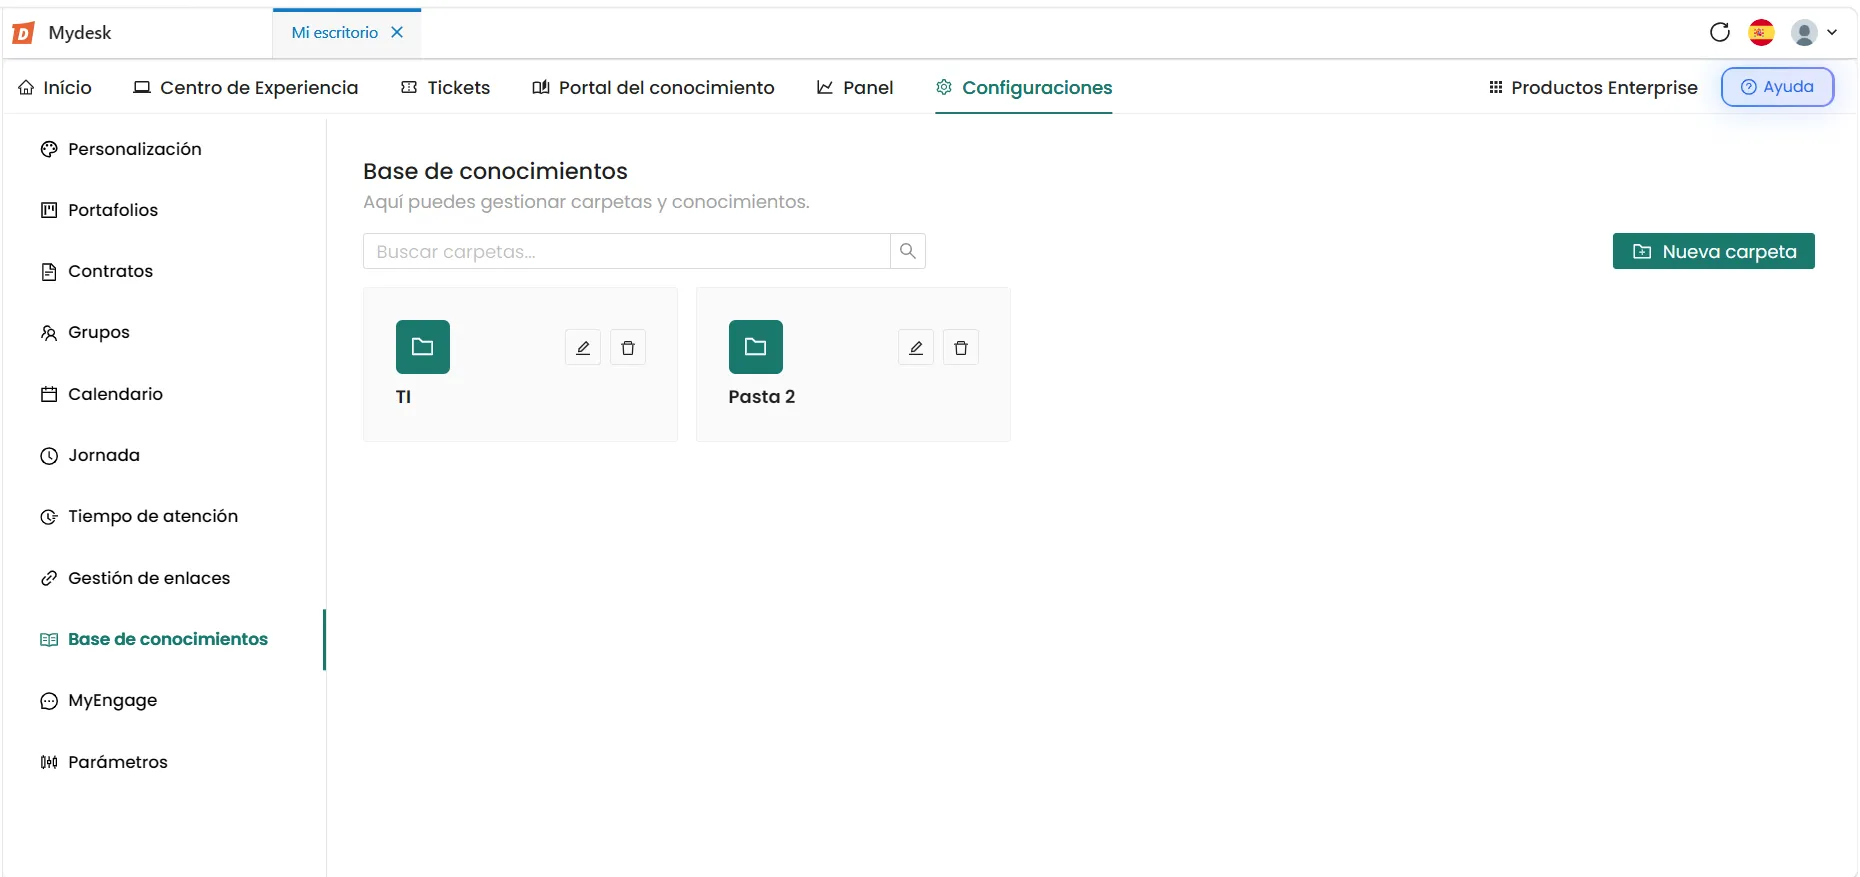Open Tiempo de atención settings
This screenshot has width=1860, height=877.
click(x=139, y=516)
